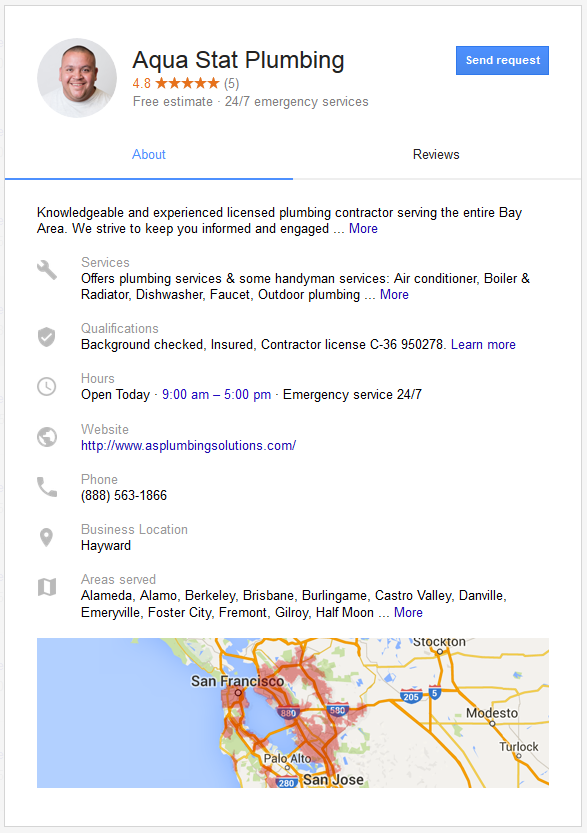Click the Areas served map icon
The width and height of the screenshot is (587, 833).
(47, 587)
